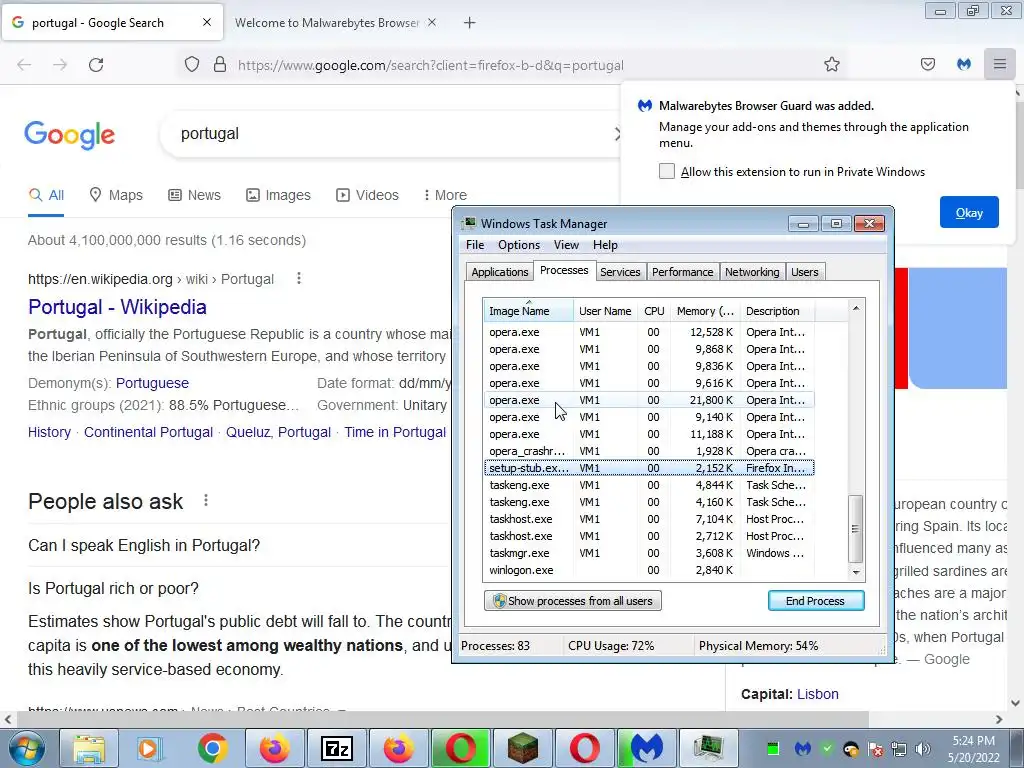
Task: Select the winlogon.exe process row
Action: tap(649, 570)
